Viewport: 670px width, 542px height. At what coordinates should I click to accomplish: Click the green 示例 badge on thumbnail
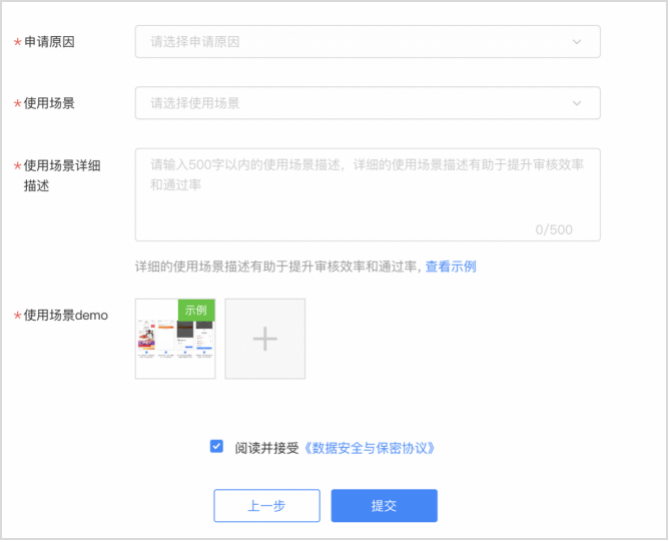(197, 310)
